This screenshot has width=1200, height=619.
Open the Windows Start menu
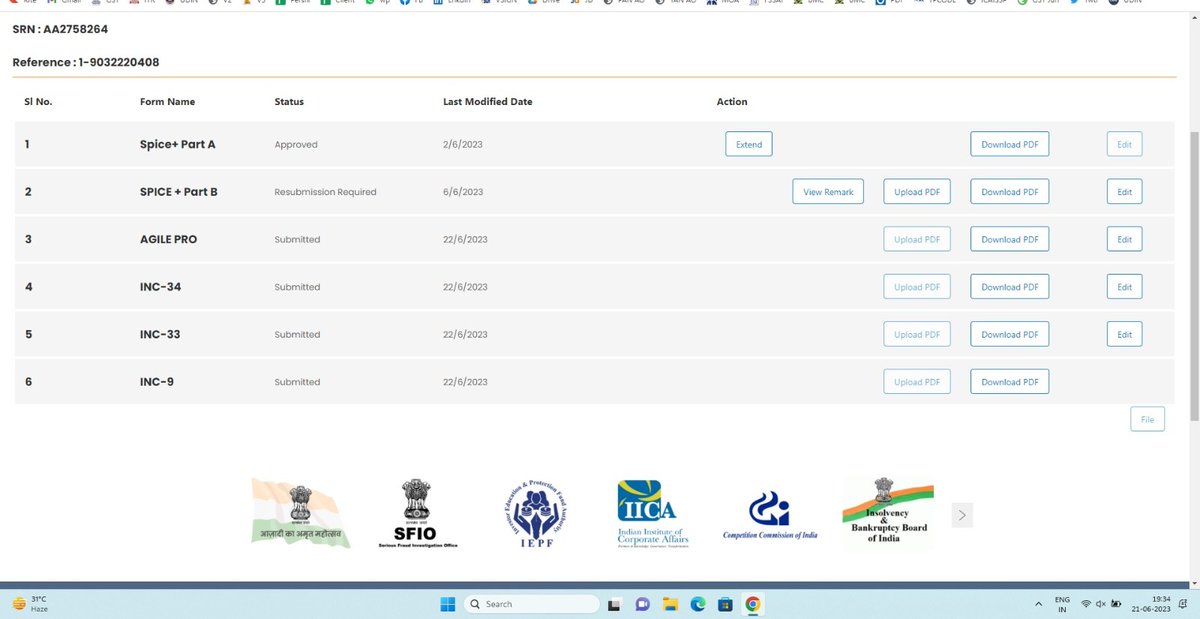(x=447, y=604)
